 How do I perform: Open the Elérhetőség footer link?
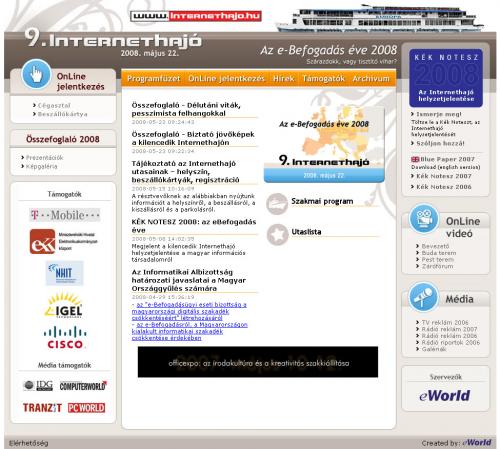click(x=29, y=443)
